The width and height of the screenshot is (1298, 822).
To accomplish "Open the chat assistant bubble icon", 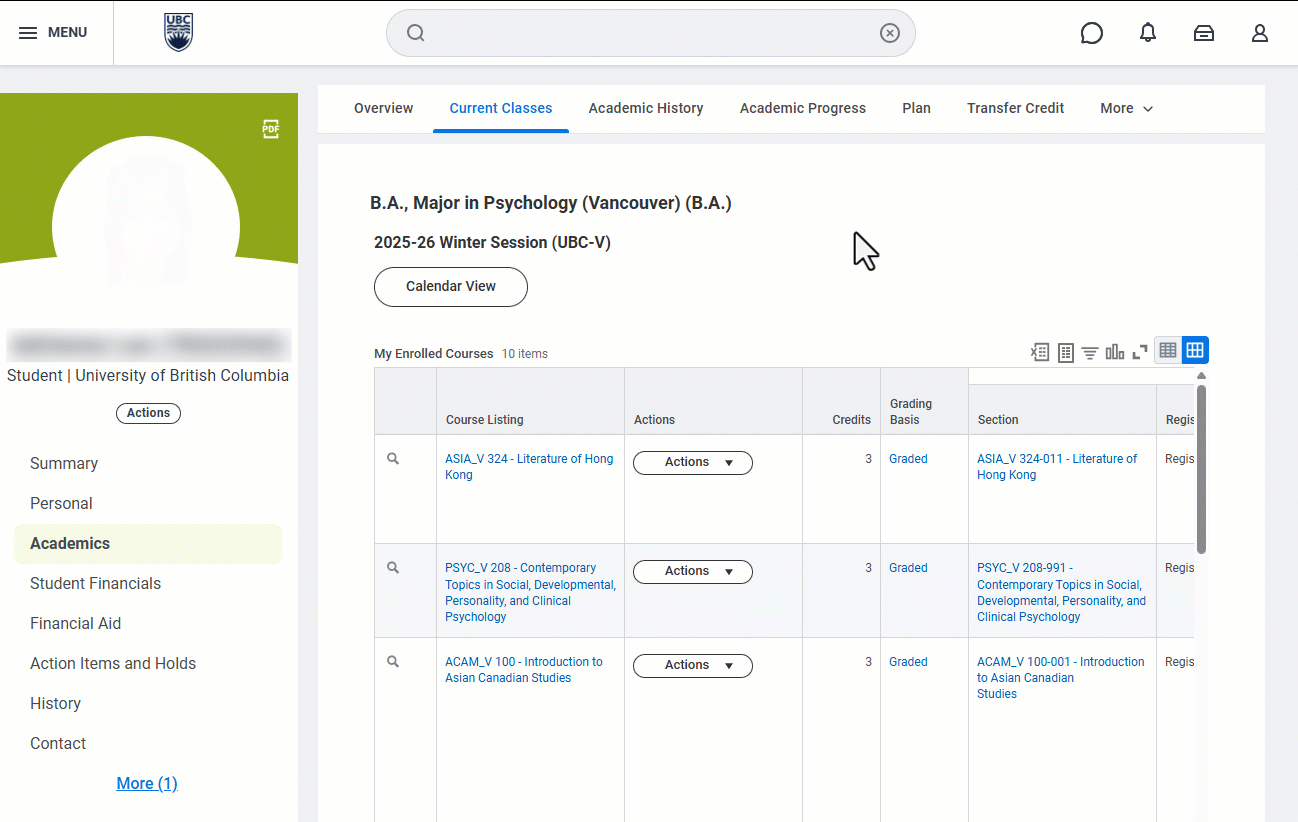I will tap(1092, 33).
